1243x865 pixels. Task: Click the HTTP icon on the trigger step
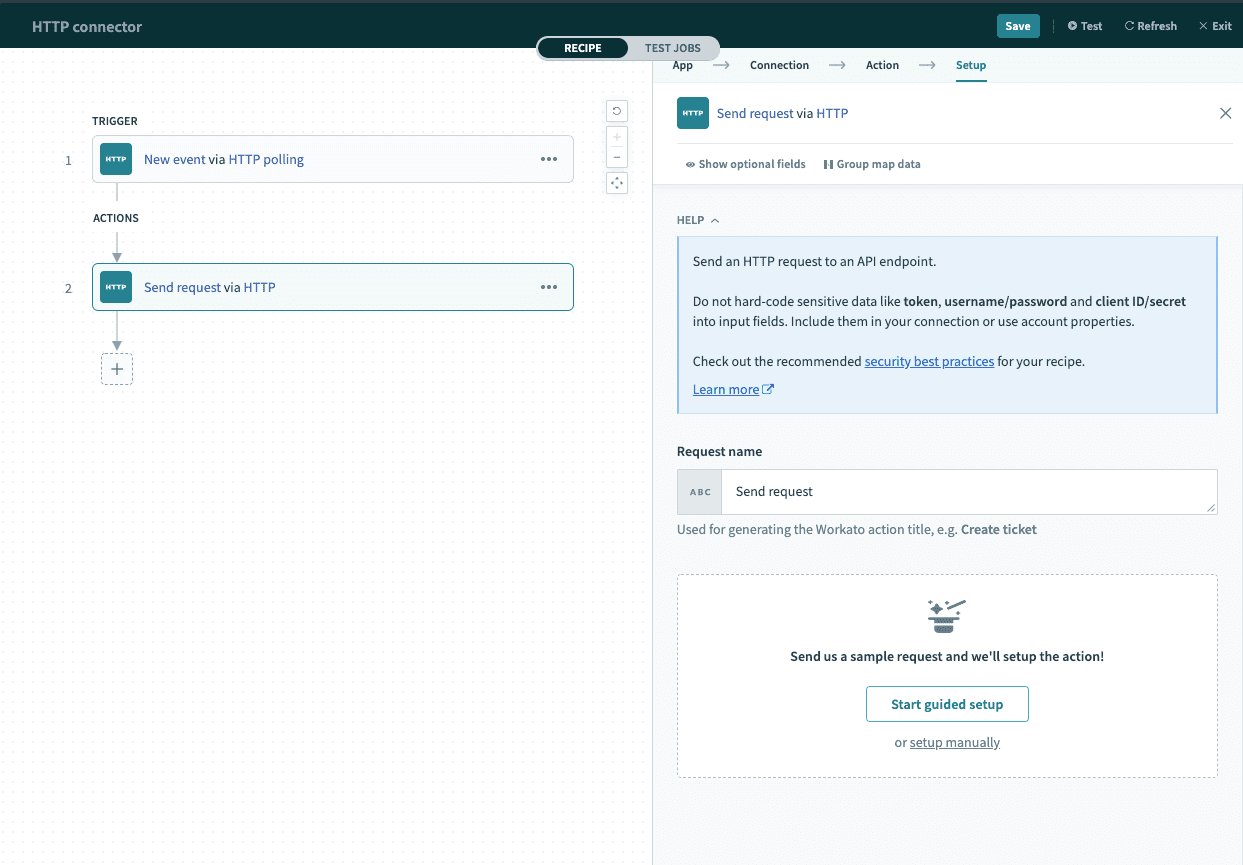(x=115, y=159)
